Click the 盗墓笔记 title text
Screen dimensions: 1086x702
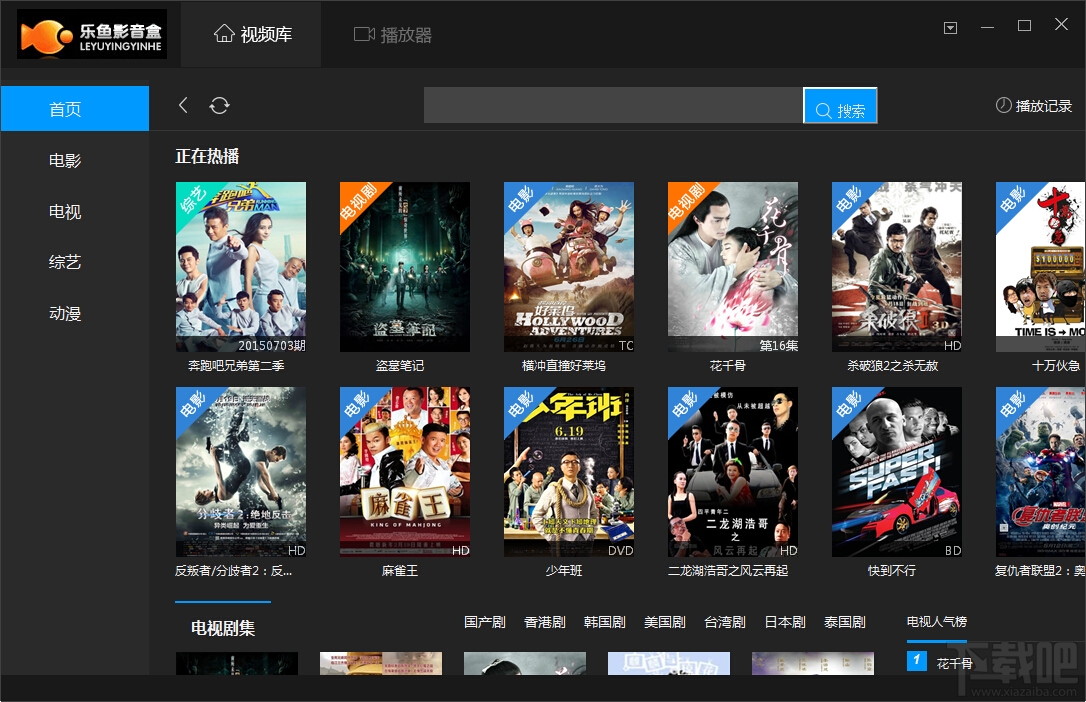pyautogui.click(x=400, y=366)
